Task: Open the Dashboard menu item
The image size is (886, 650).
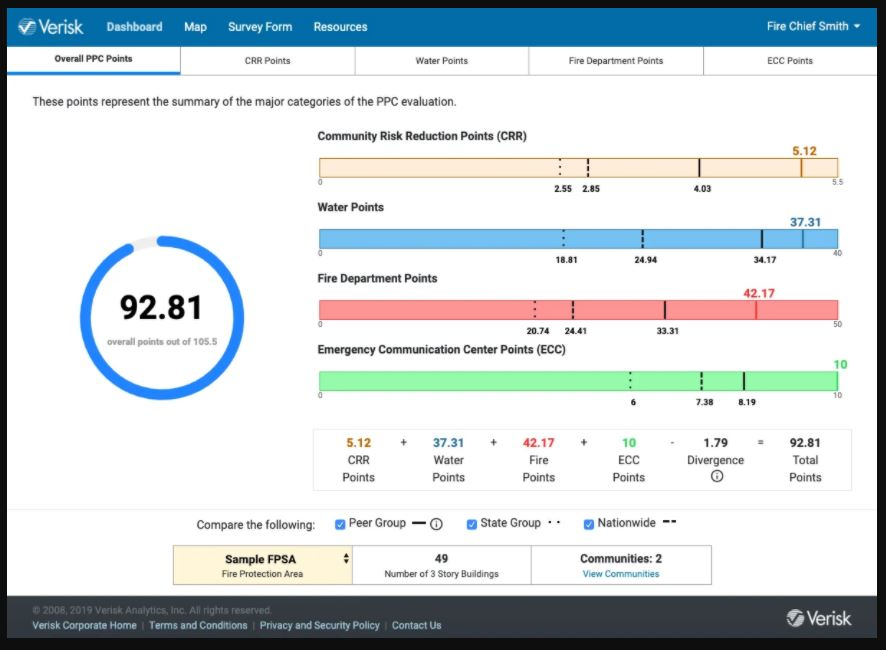Action: (134, 27)
